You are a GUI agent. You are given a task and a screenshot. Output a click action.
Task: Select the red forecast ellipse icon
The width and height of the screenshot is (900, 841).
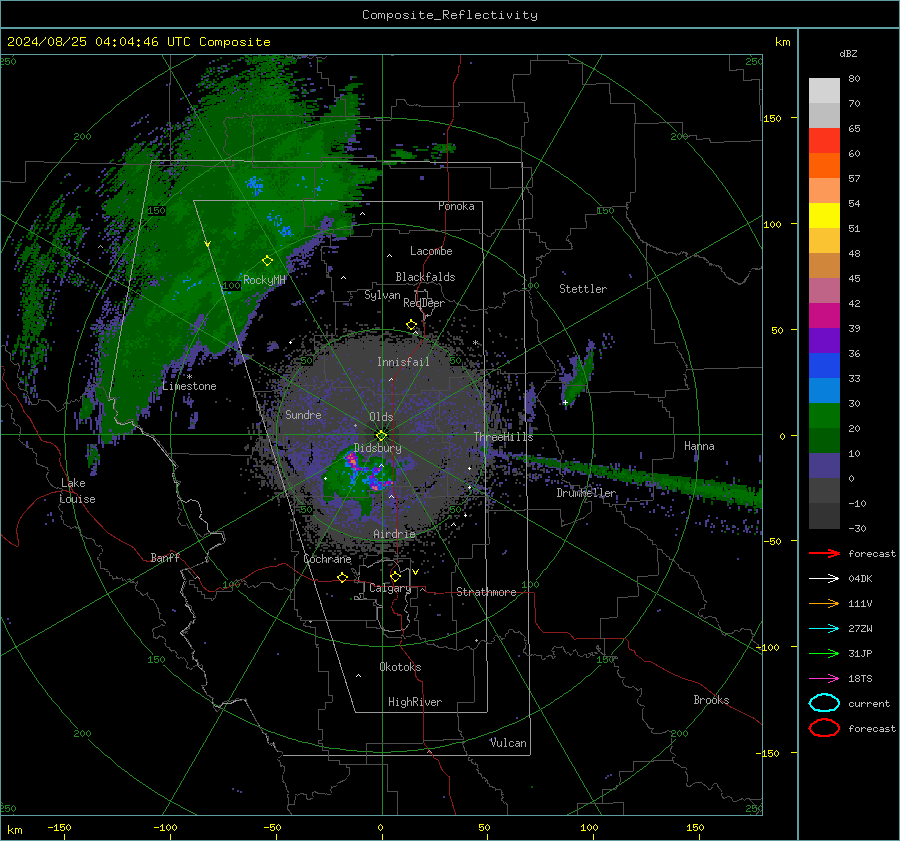pyautogui.click(x=824, y=728)
